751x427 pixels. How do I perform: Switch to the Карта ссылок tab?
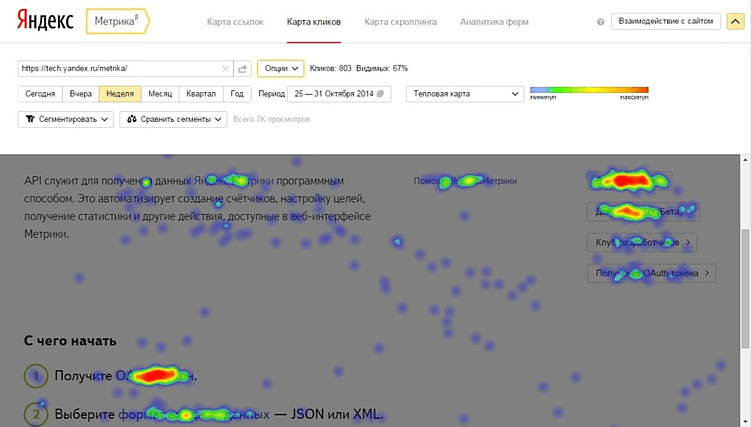click(x=235, y=22)
